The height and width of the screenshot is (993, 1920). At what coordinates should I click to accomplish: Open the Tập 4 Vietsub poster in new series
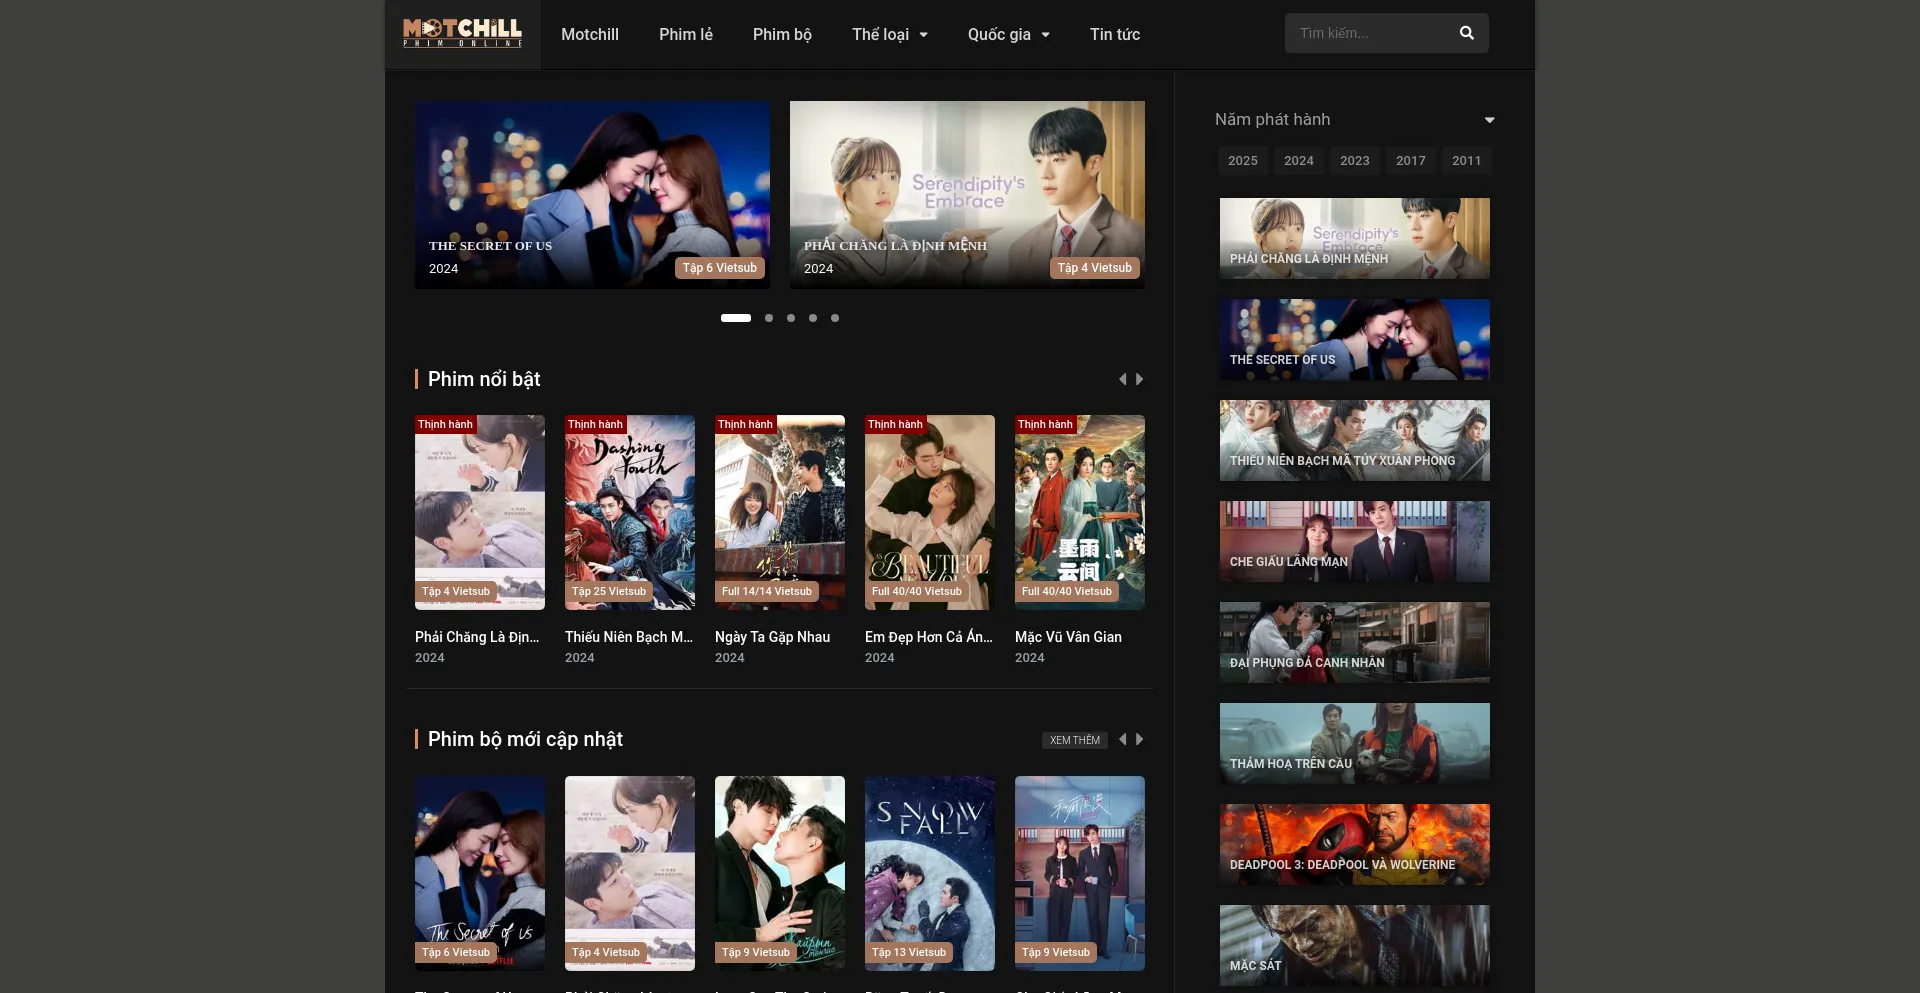pos(630,873)
